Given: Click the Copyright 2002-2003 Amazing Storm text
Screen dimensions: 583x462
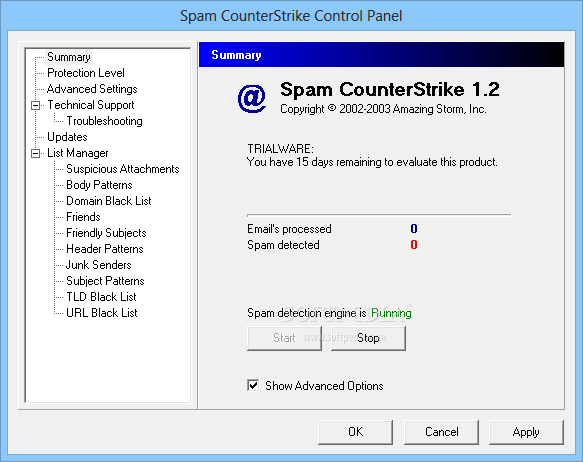Looking at the screenshot, I should click(x=383, y=109).
